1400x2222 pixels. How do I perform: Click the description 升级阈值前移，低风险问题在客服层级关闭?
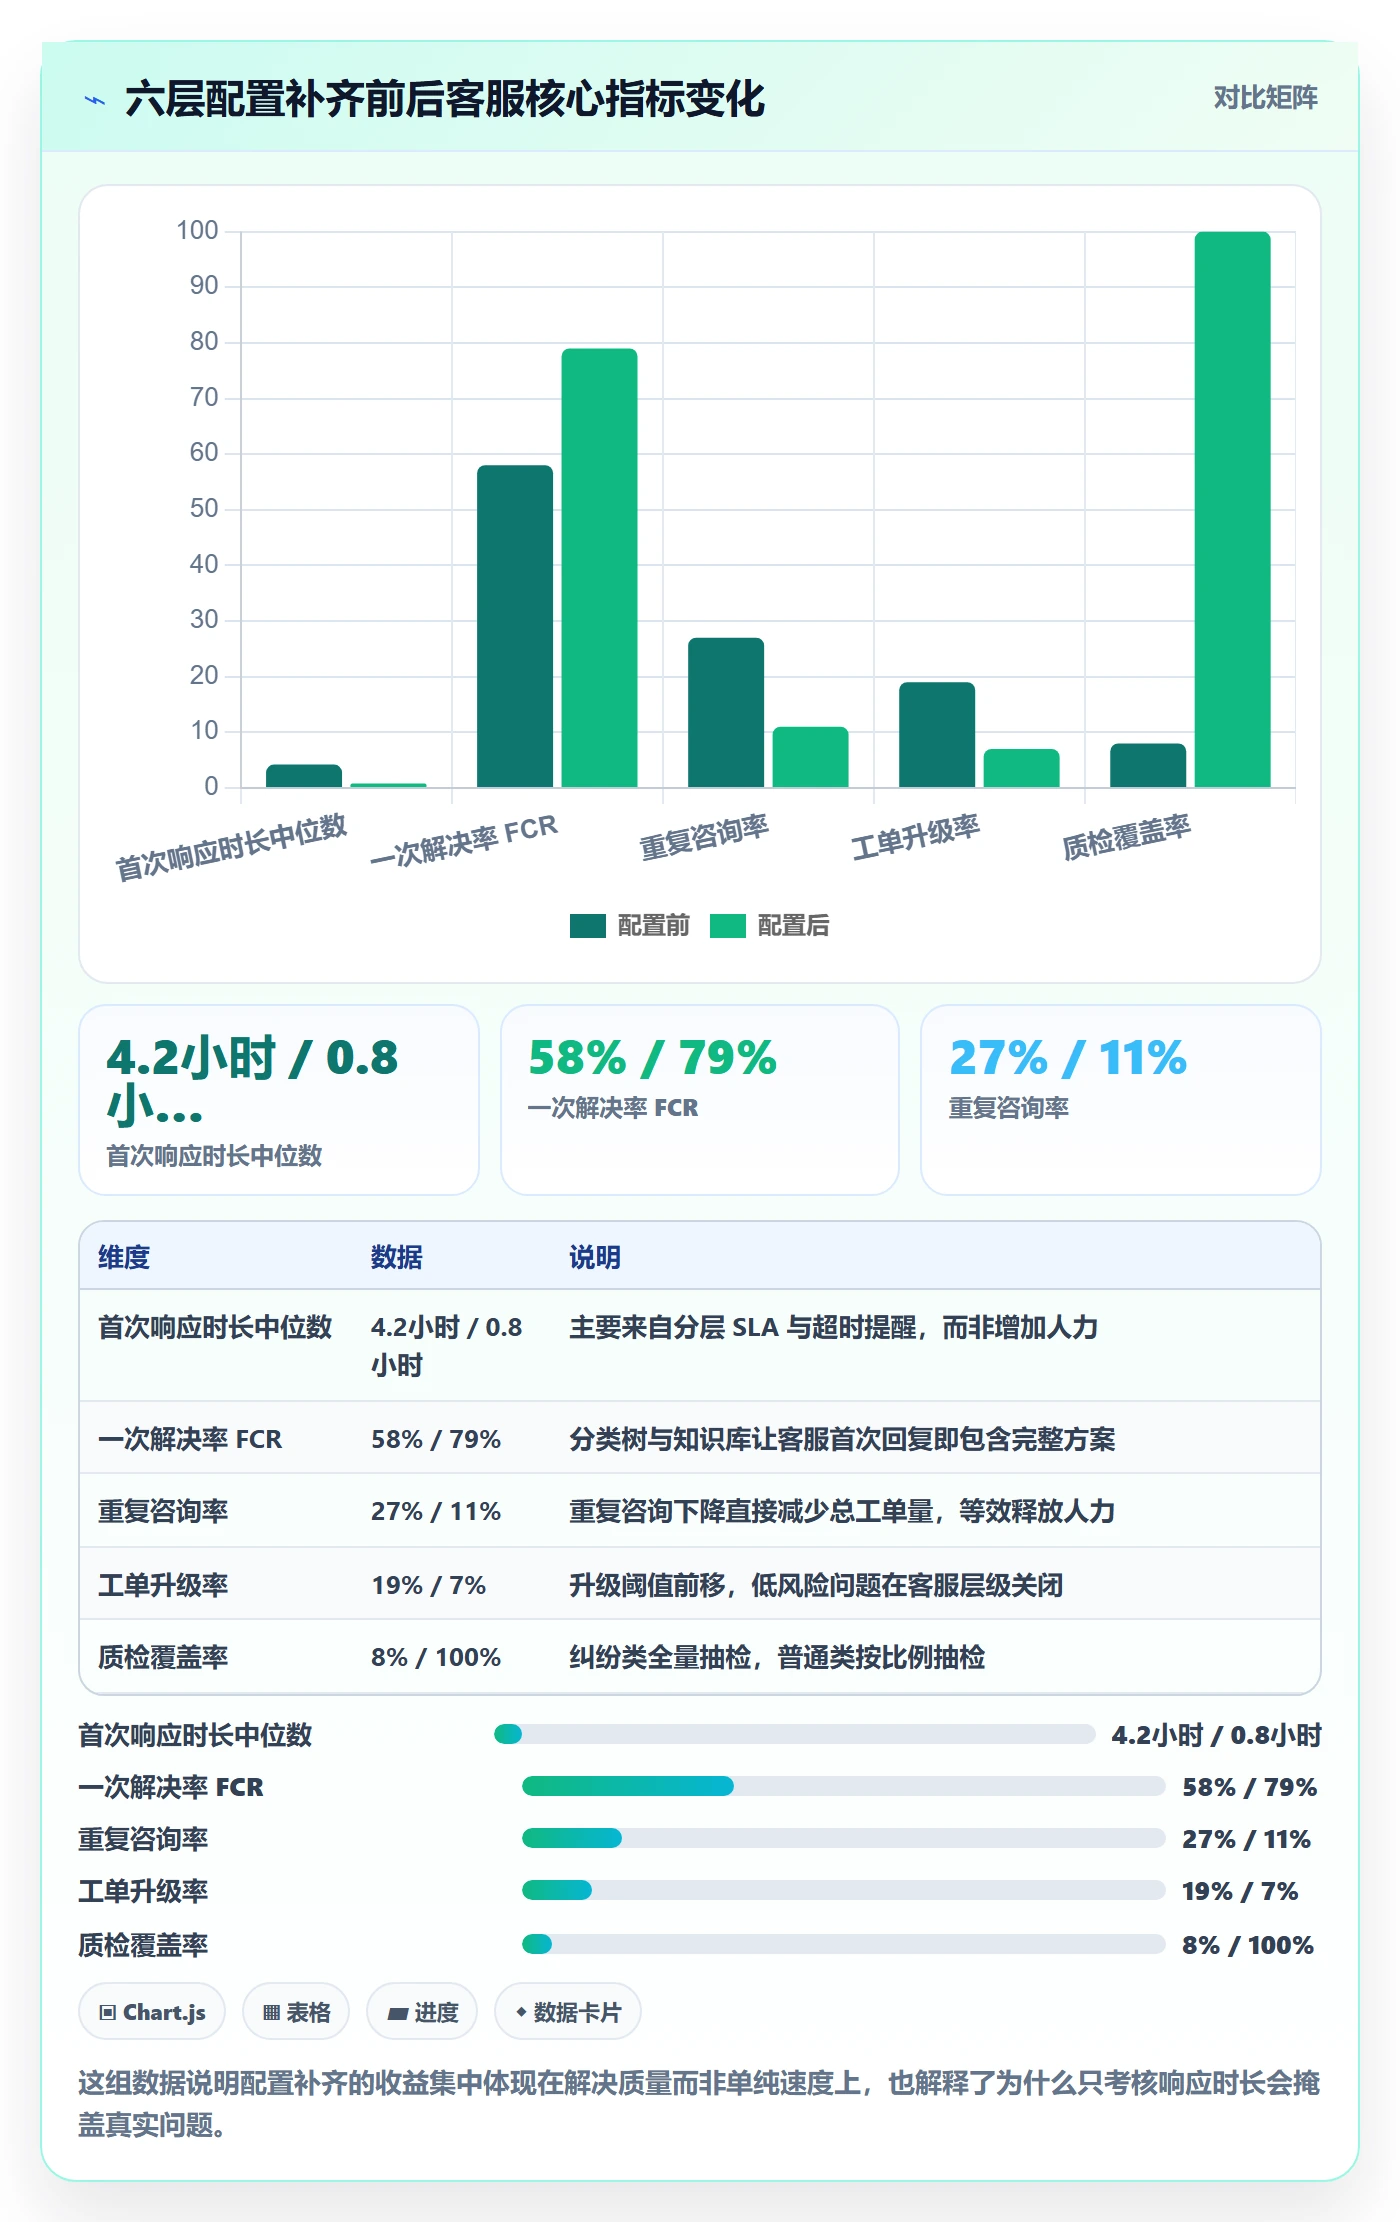816,1585
